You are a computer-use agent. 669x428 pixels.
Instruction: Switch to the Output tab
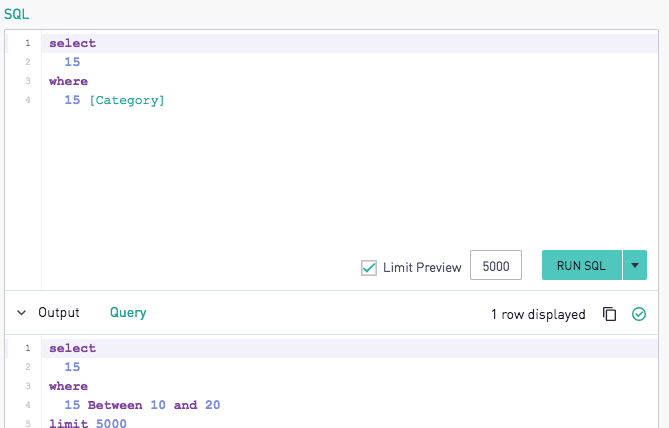coord(59,313)
